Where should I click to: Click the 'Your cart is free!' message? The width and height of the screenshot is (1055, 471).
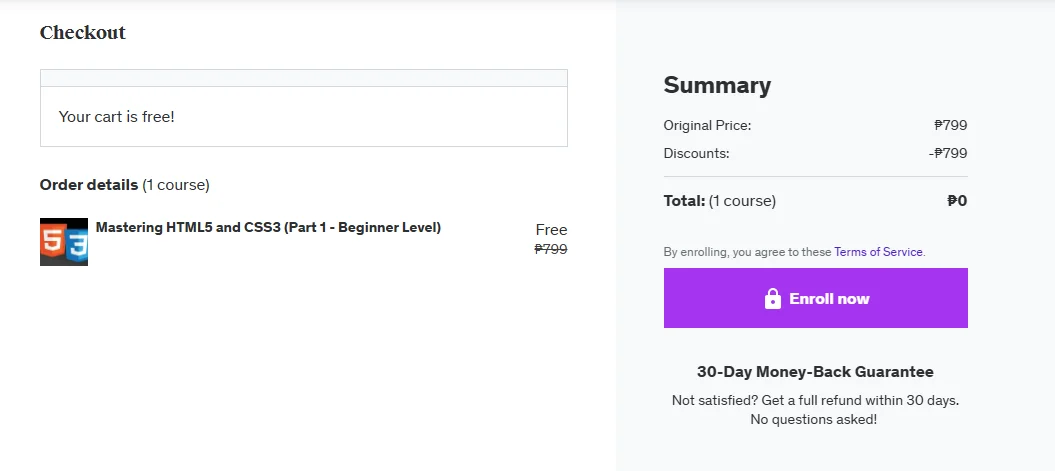coord(116,116)
